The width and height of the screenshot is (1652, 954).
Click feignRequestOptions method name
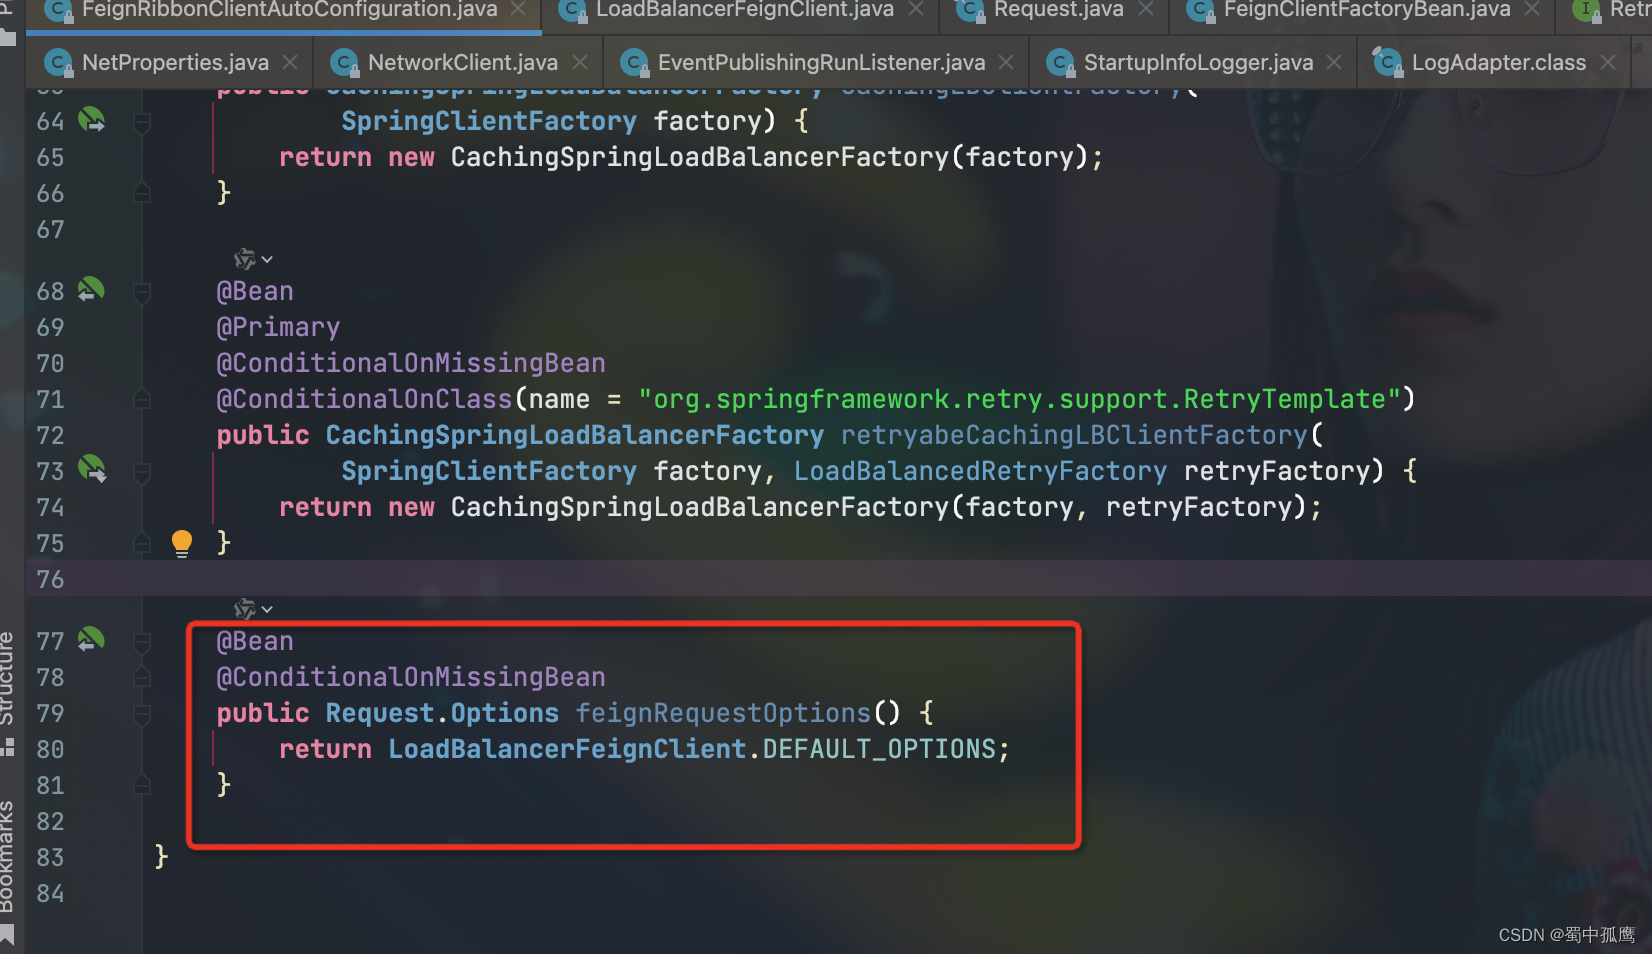point(723,713)
